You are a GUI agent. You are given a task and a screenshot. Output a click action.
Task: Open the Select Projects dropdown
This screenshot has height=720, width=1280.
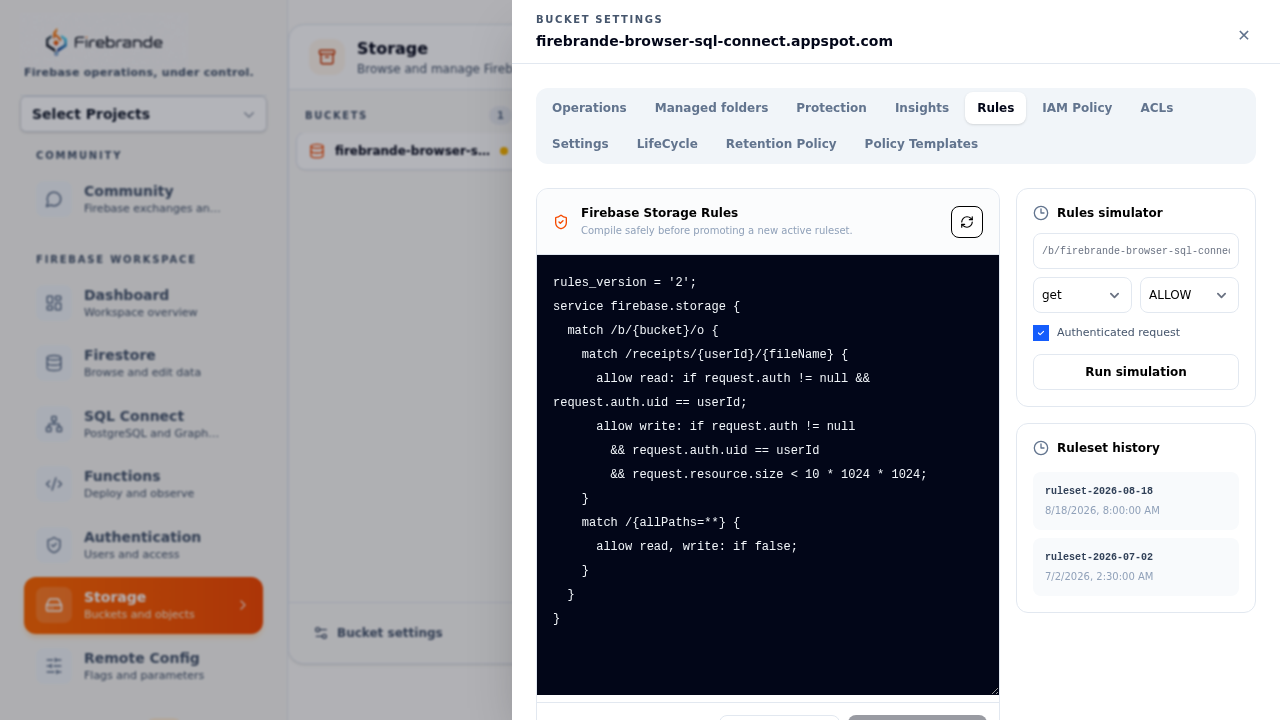coord(143,114)
